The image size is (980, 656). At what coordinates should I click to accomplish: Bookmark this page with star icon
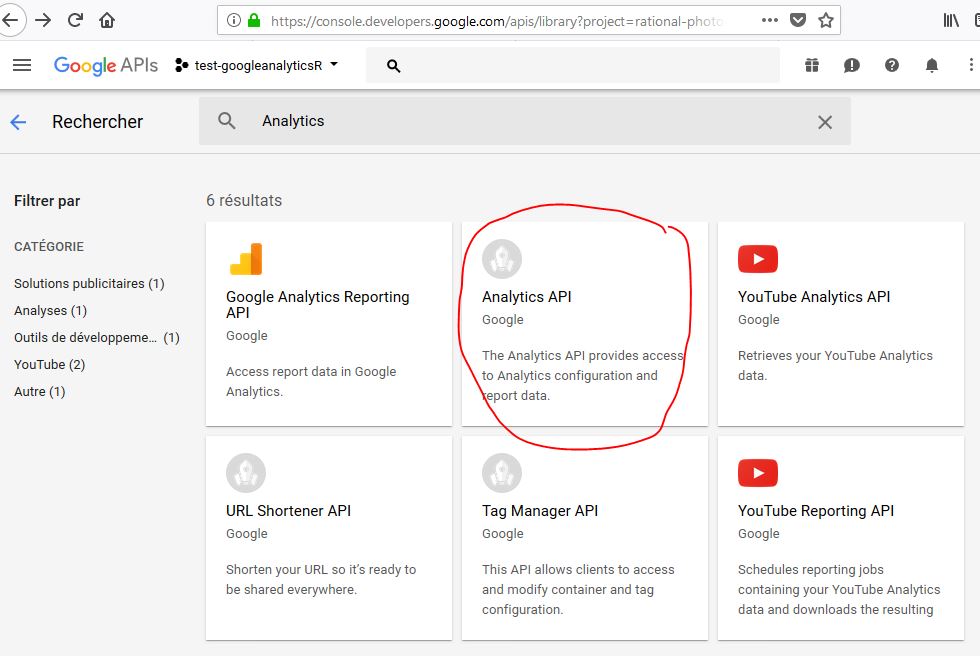(826, 20)
